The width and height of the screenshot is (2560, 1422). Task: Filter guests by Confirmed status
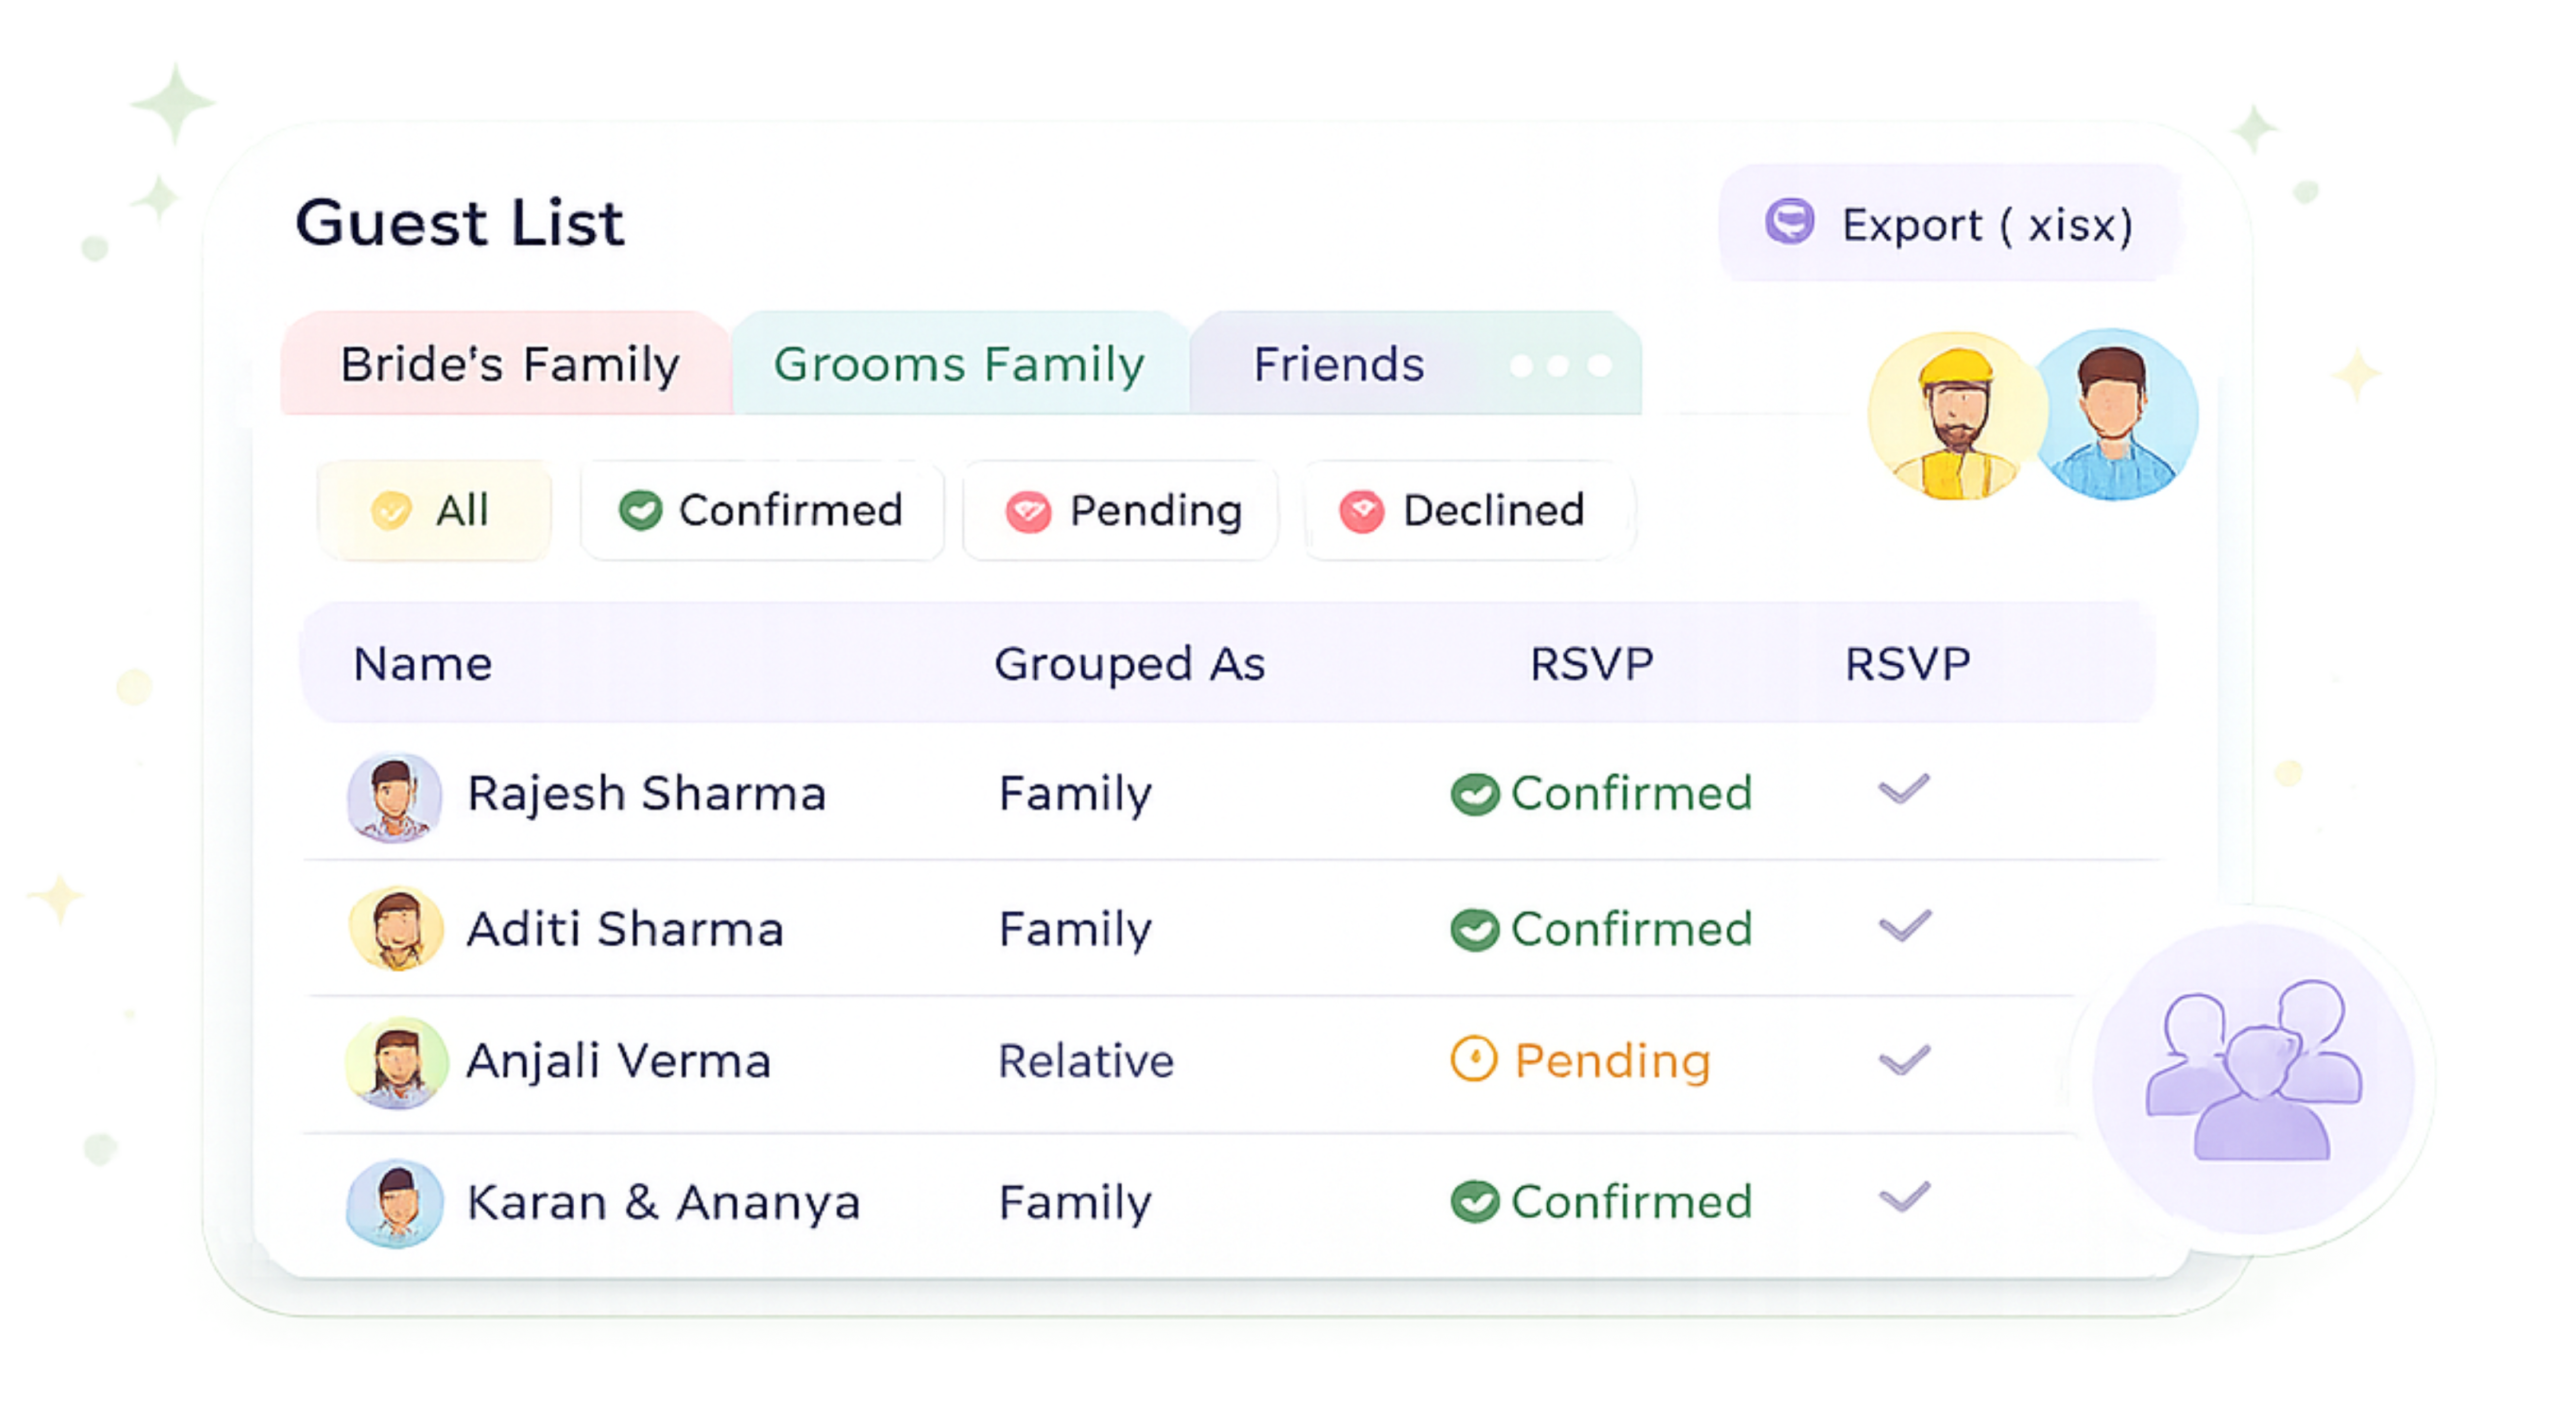[x=762, y=510]
